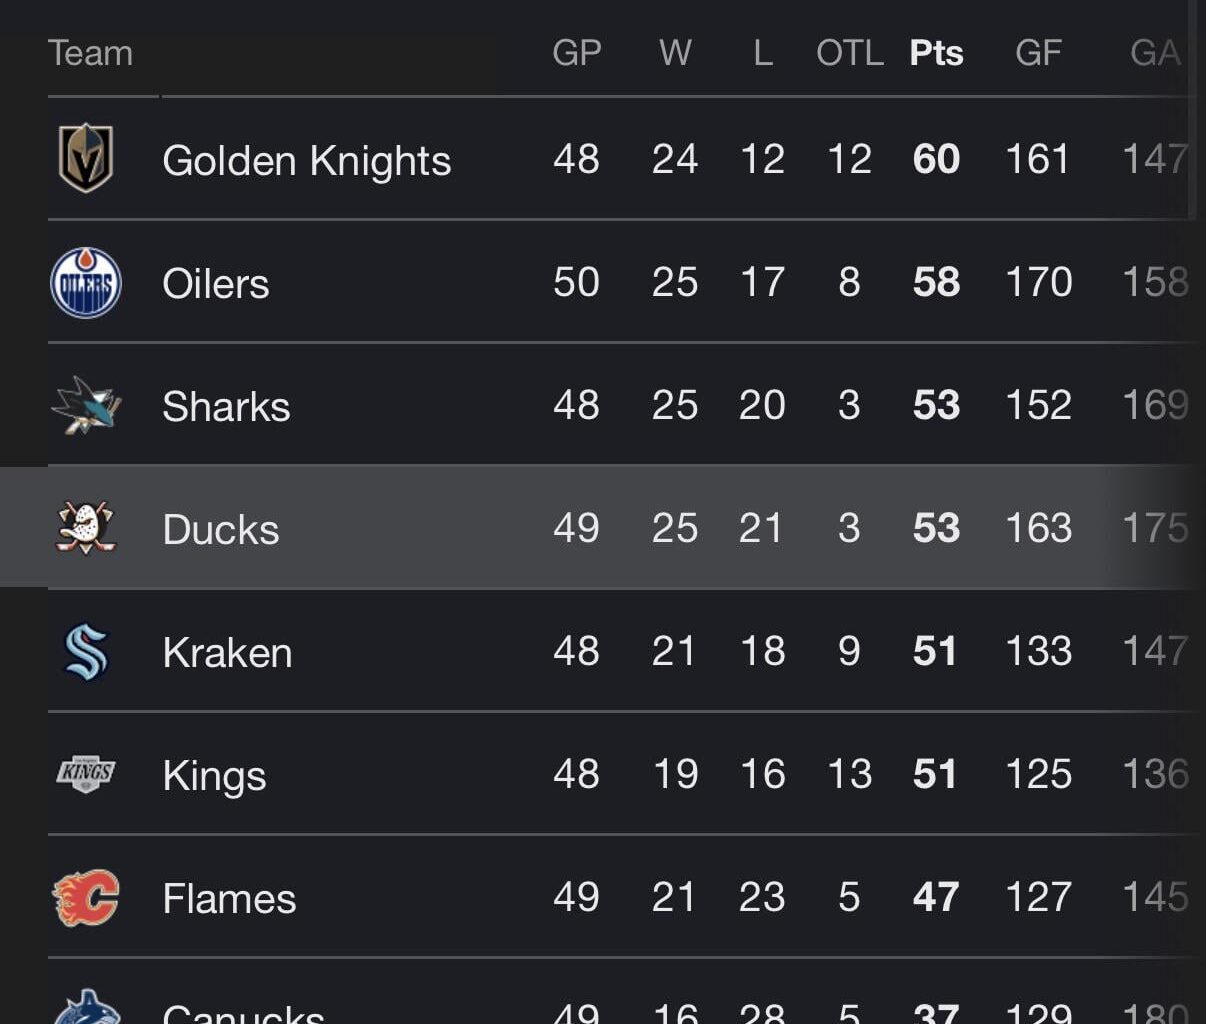Sort by the OTL column

(849, 53)
